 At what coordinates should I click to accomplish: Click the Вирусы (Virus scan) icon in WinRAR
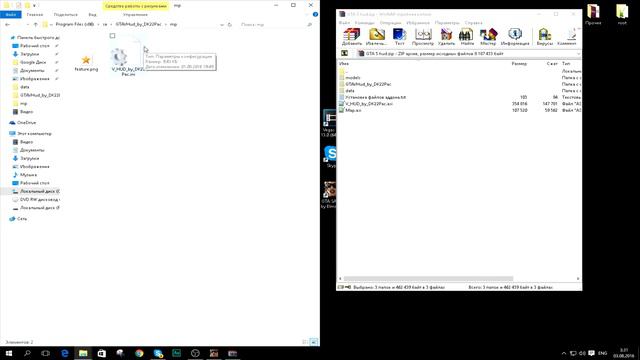pyautogui.click(x=544, y=37)
